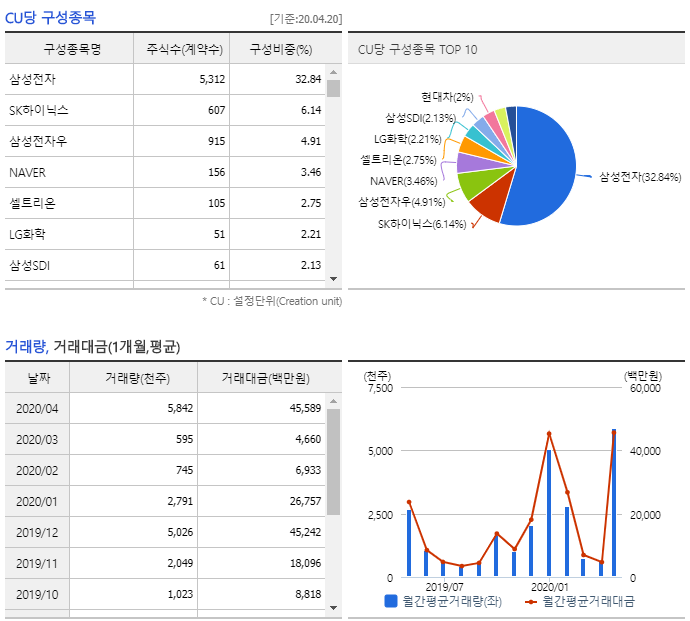This screenshot has height=621, width=690.
Task: Click the 월간평균거래대금 legend entry
Action: (580, 601)
